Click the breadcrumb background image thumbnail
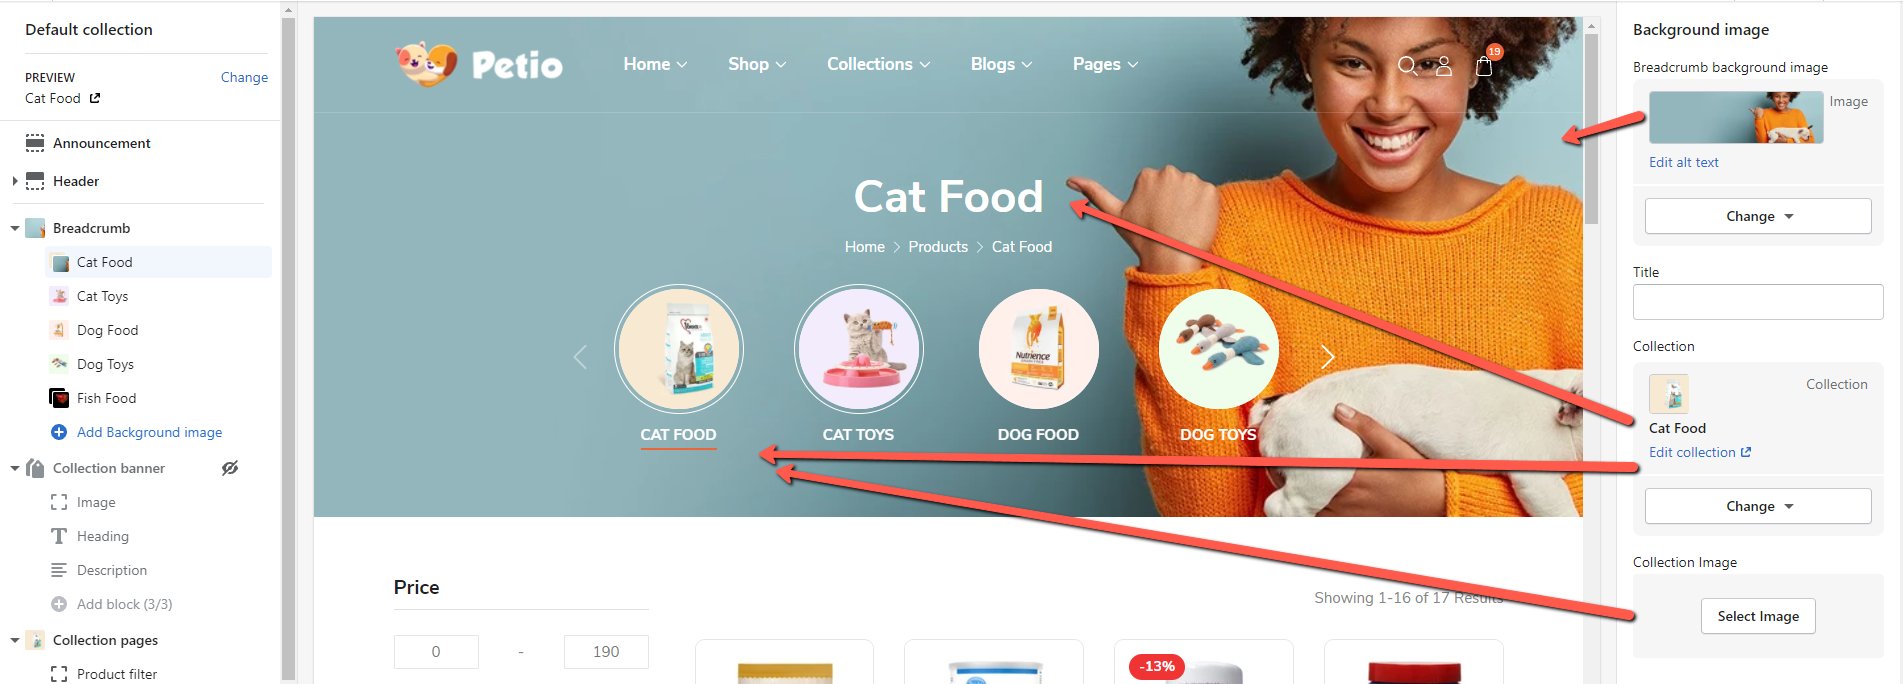The image size is (1903, 684). [x=1736, y=117]
